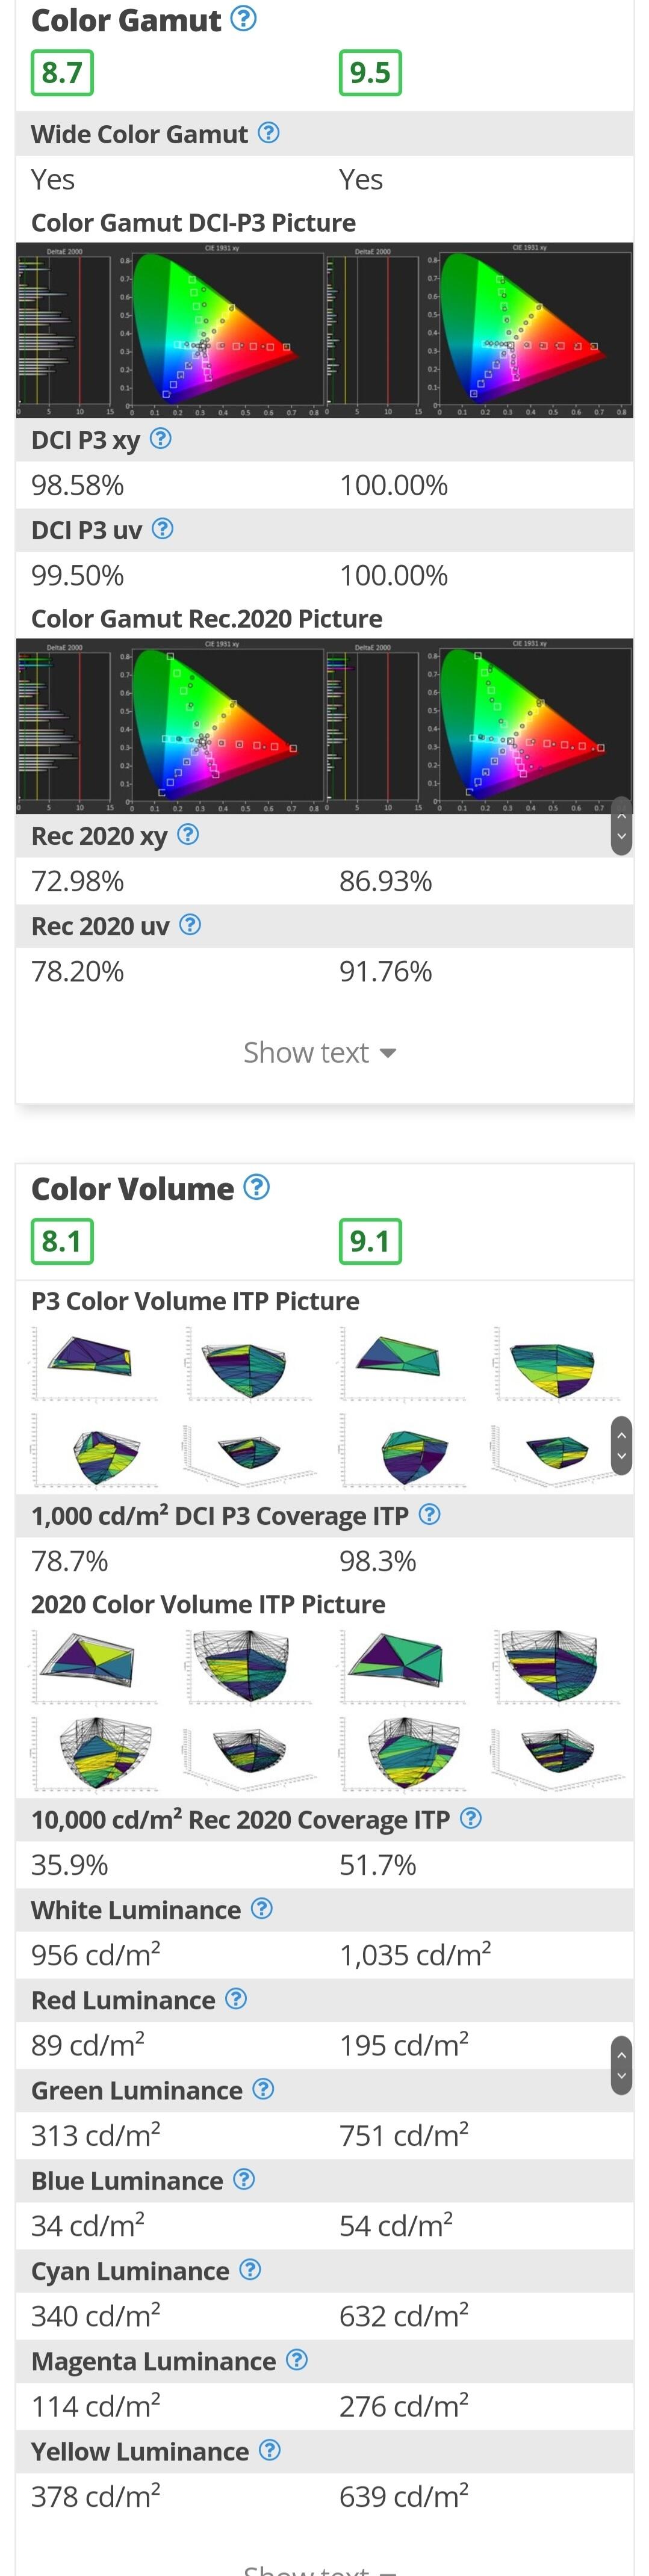
Task: Open first P3 Color Volume ITP thumbnail
Action: (x=94, y=1362)
